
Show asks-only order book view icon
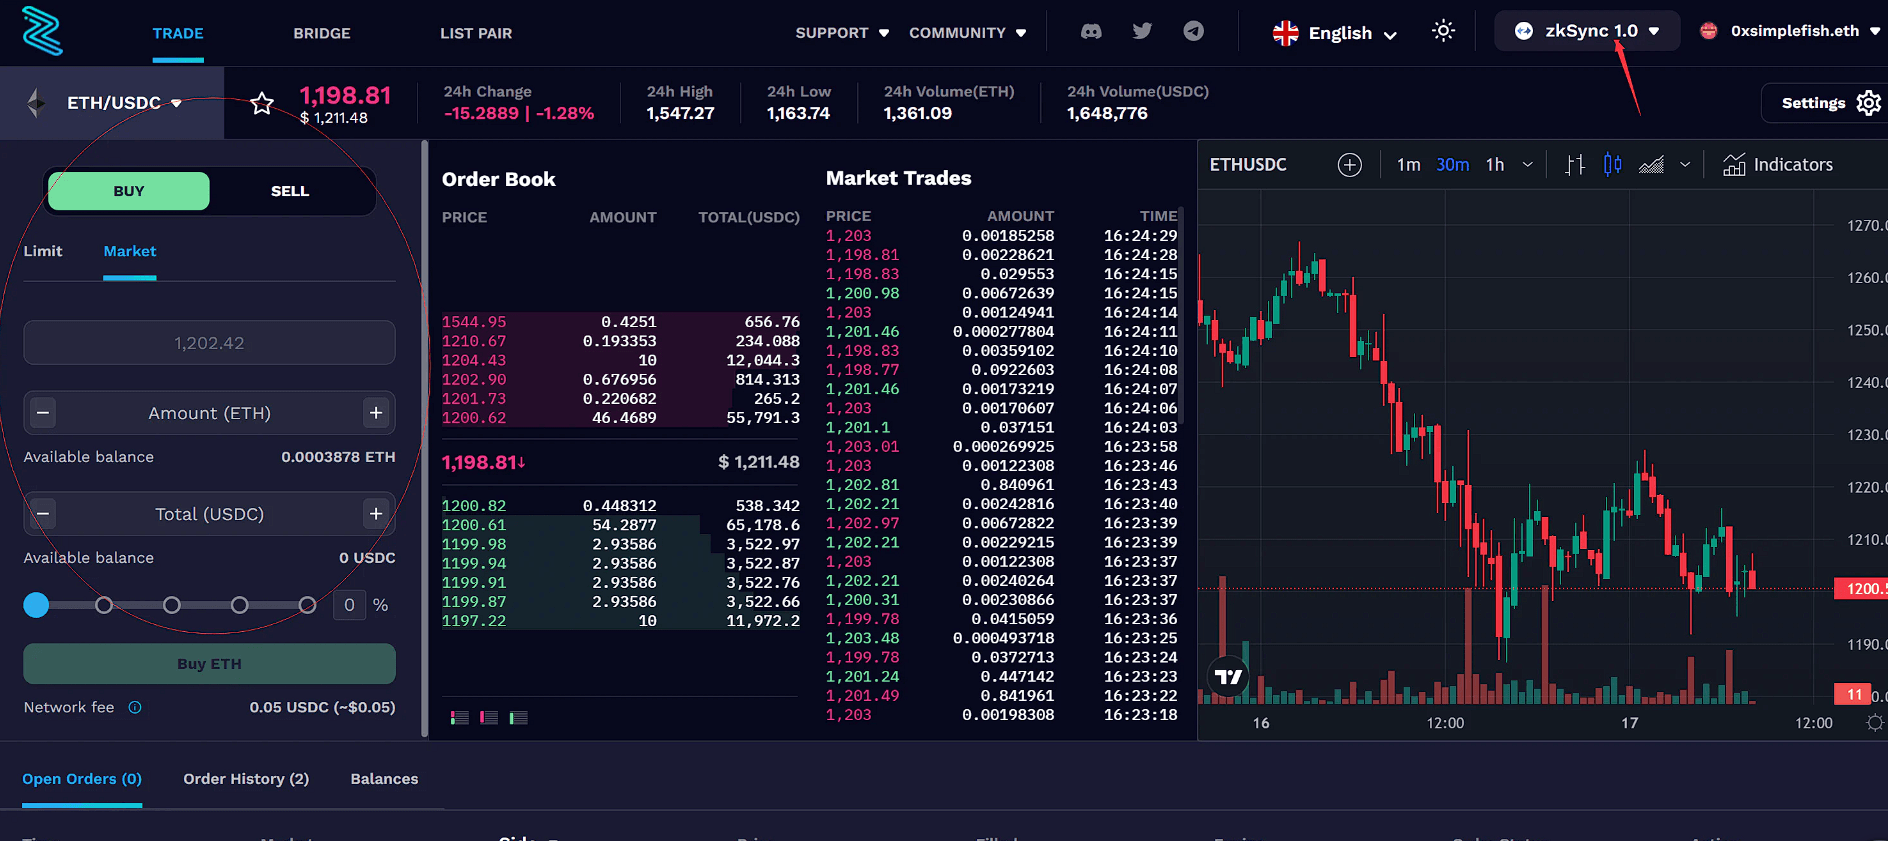point(489,717)
